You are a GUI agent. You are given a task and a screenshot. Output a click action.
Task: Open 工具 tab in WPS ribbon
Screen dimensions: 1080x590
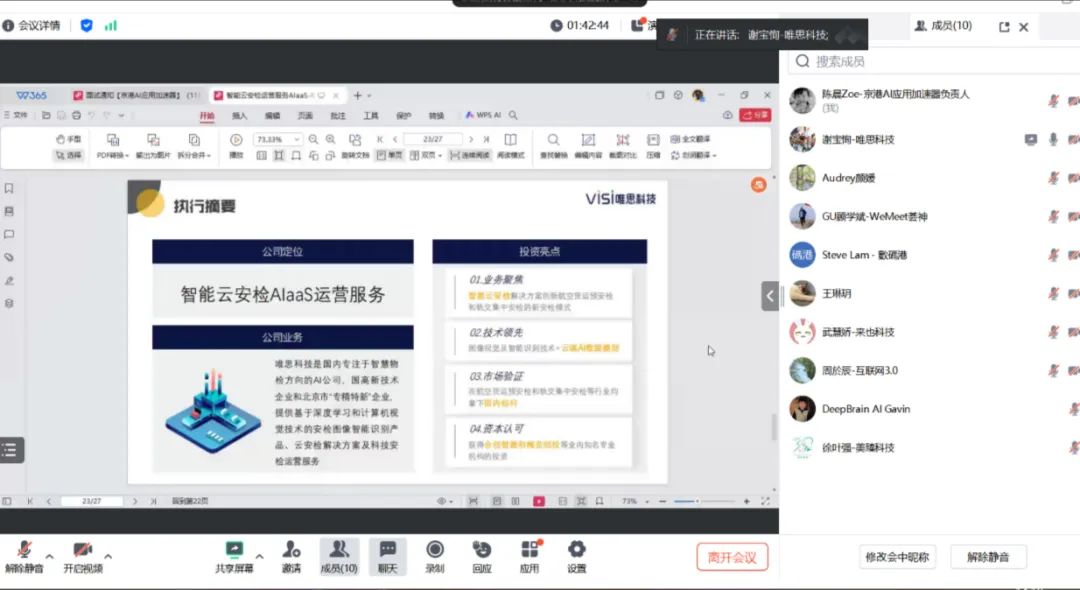pos(371,116)
